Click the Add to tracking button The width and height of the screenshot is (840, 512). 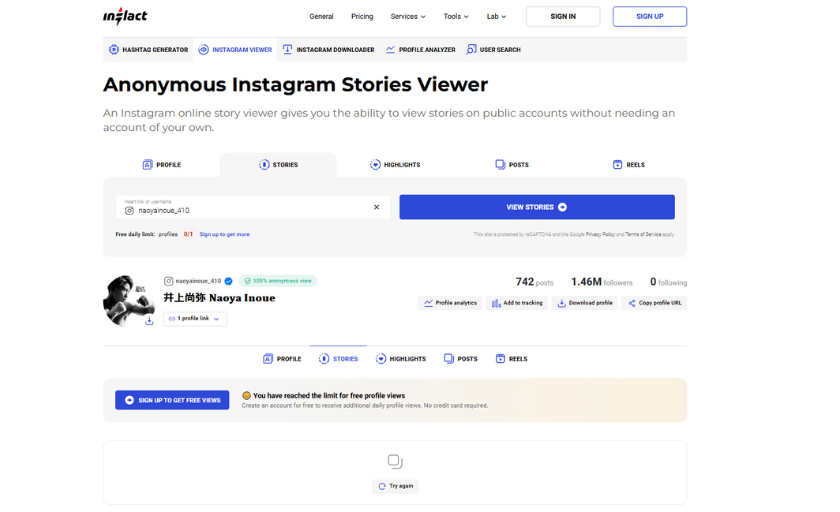[517, 303]
